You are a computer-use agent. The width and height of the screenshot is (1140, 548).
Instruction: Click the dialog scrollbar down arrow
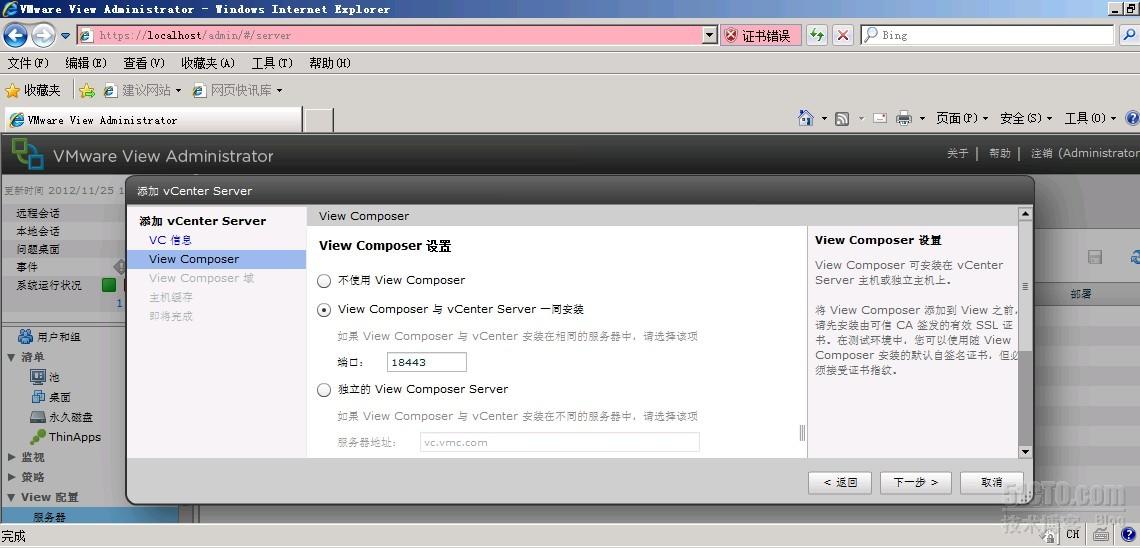(1025, 451)
